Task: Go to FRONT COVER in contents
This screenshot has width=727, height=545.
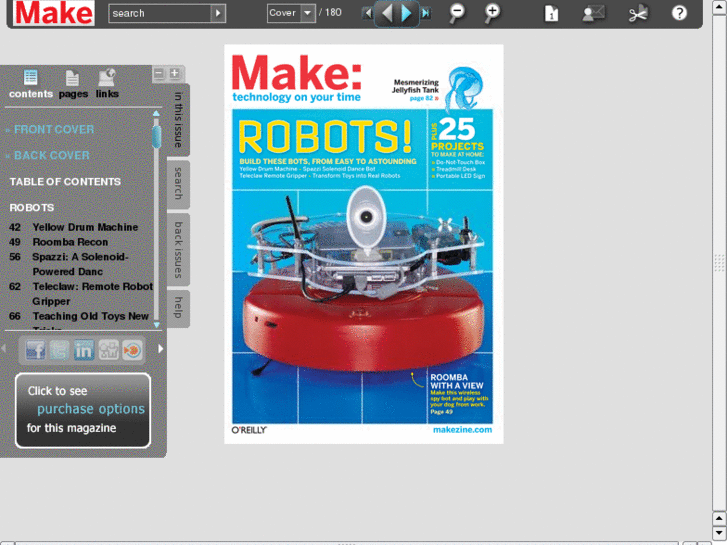Action: coord(54,129)
